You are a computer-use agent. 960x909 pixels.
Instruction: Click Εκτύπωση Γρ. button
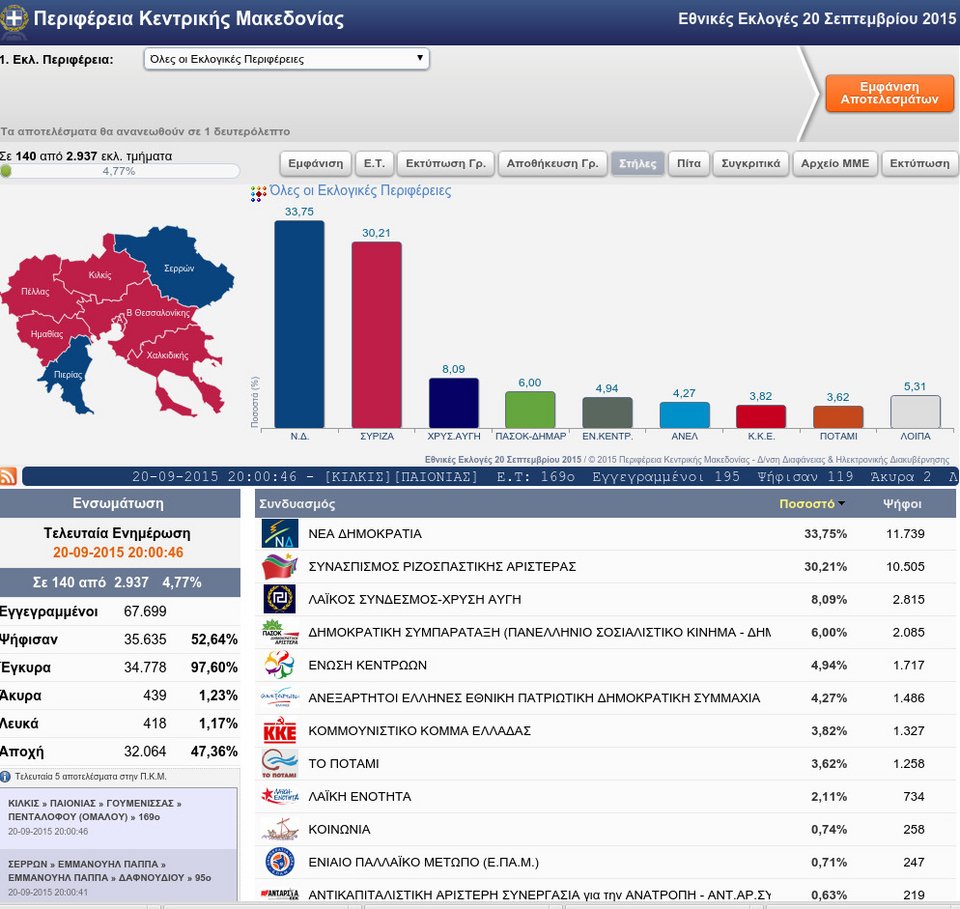(446, 163)
